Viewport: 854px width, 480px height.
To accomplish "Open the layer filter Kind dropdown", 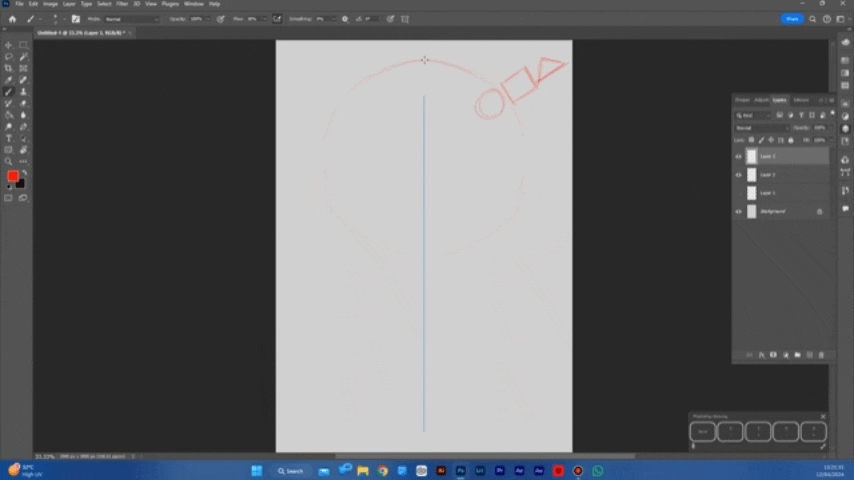I will coord(754,115).
